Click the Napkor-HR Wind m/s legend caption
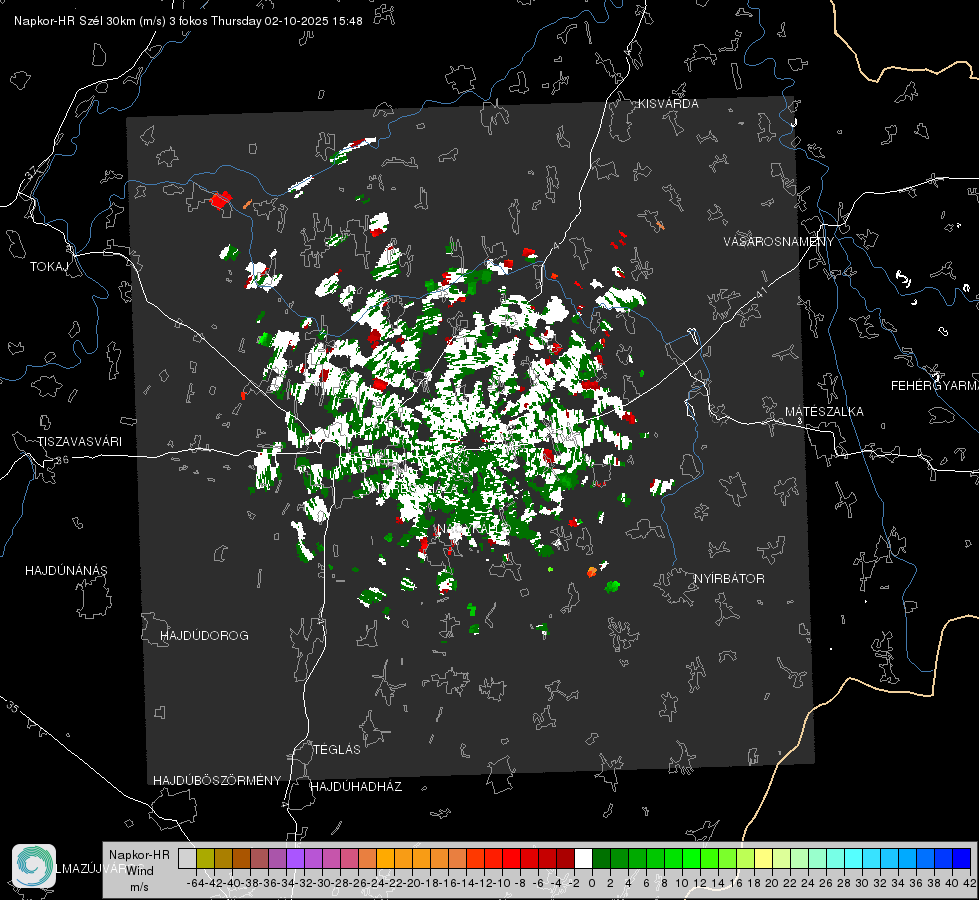The width and height of the screenshot is (979, 900). [139, 870]
